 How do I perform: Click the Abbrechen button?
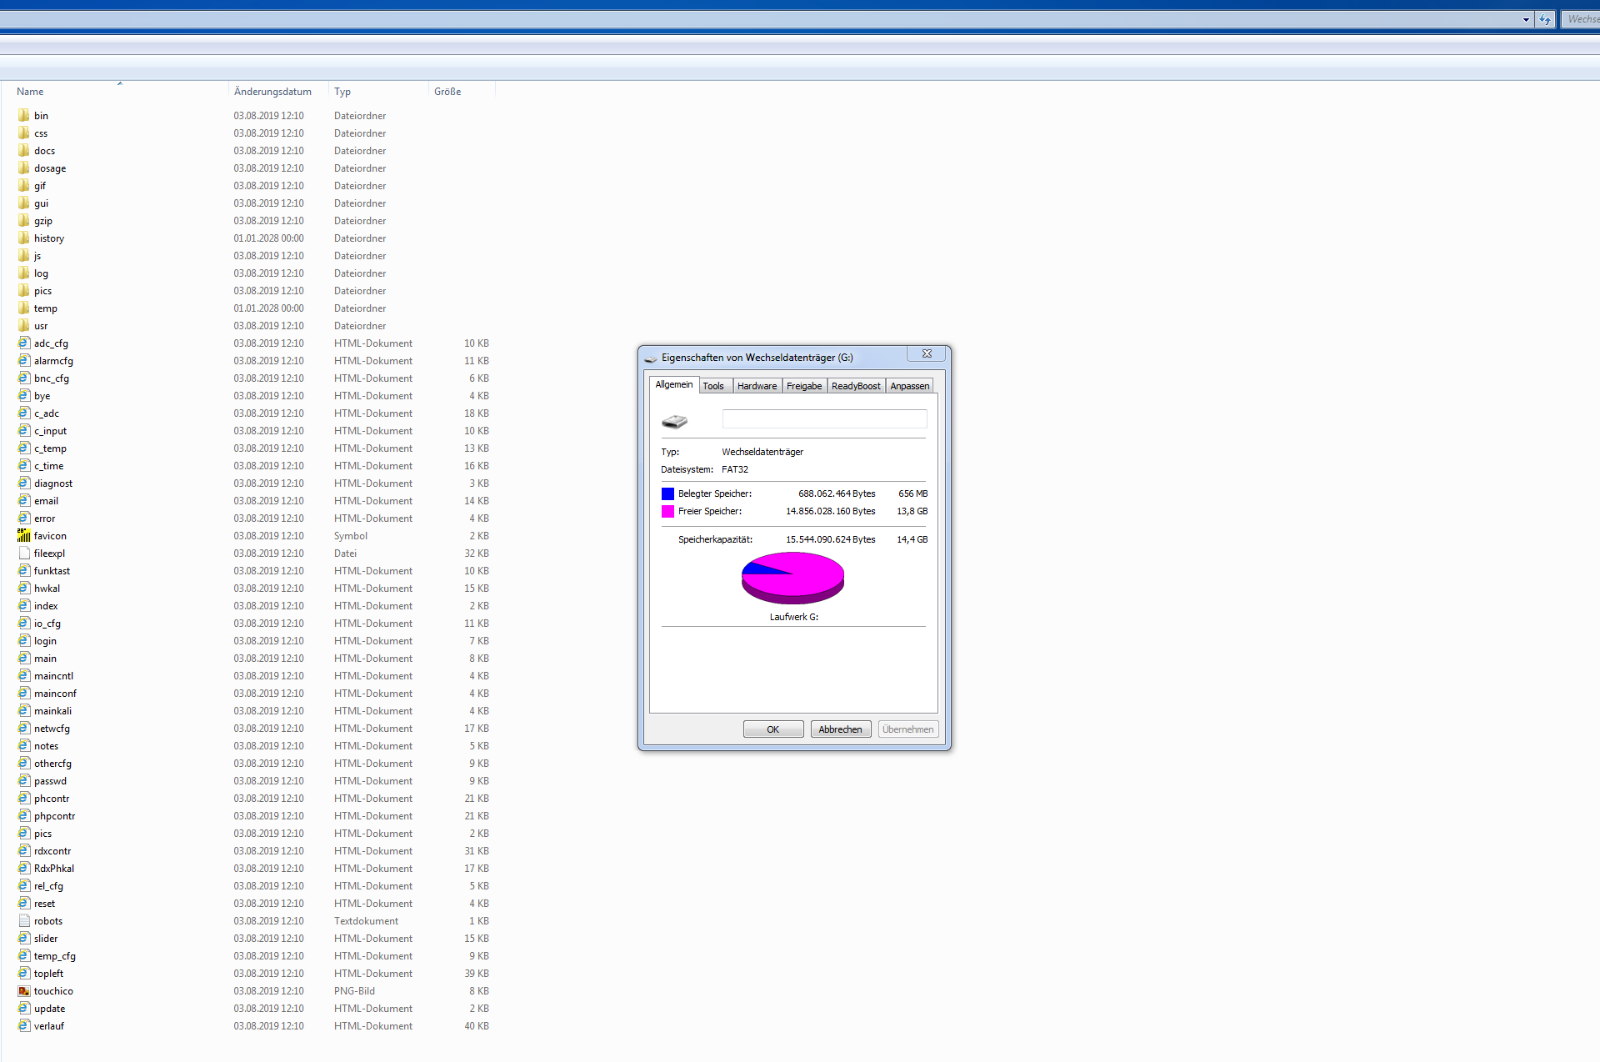coord(840,729)
